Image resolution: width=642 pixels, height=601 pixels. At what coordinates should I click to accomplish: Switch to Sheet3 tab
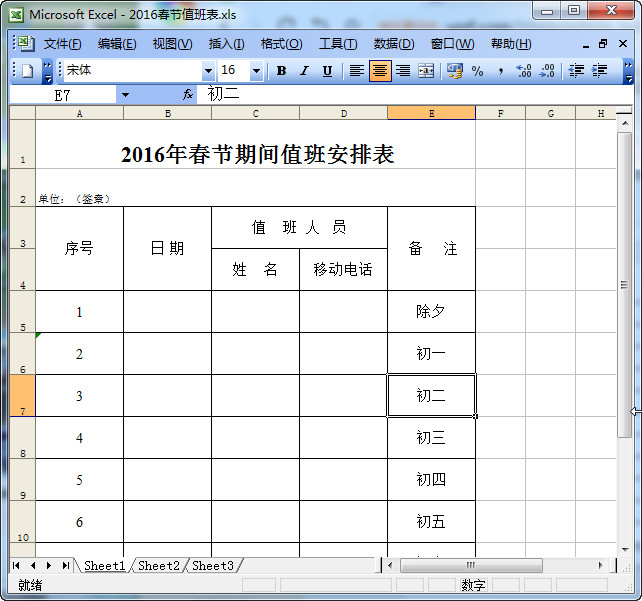point(213,565)
